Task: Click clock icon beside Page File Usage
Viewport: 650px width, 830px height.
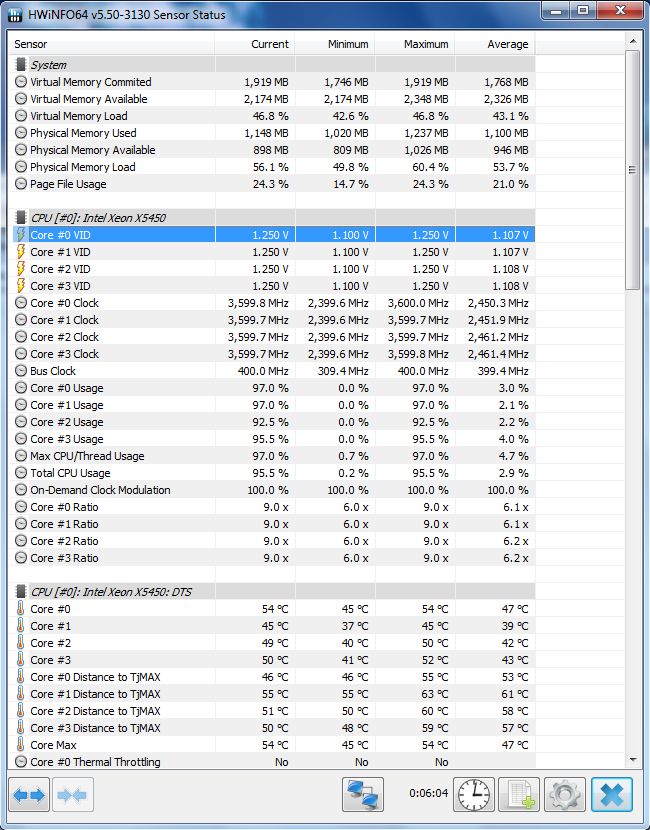Action: coord(21,184)
